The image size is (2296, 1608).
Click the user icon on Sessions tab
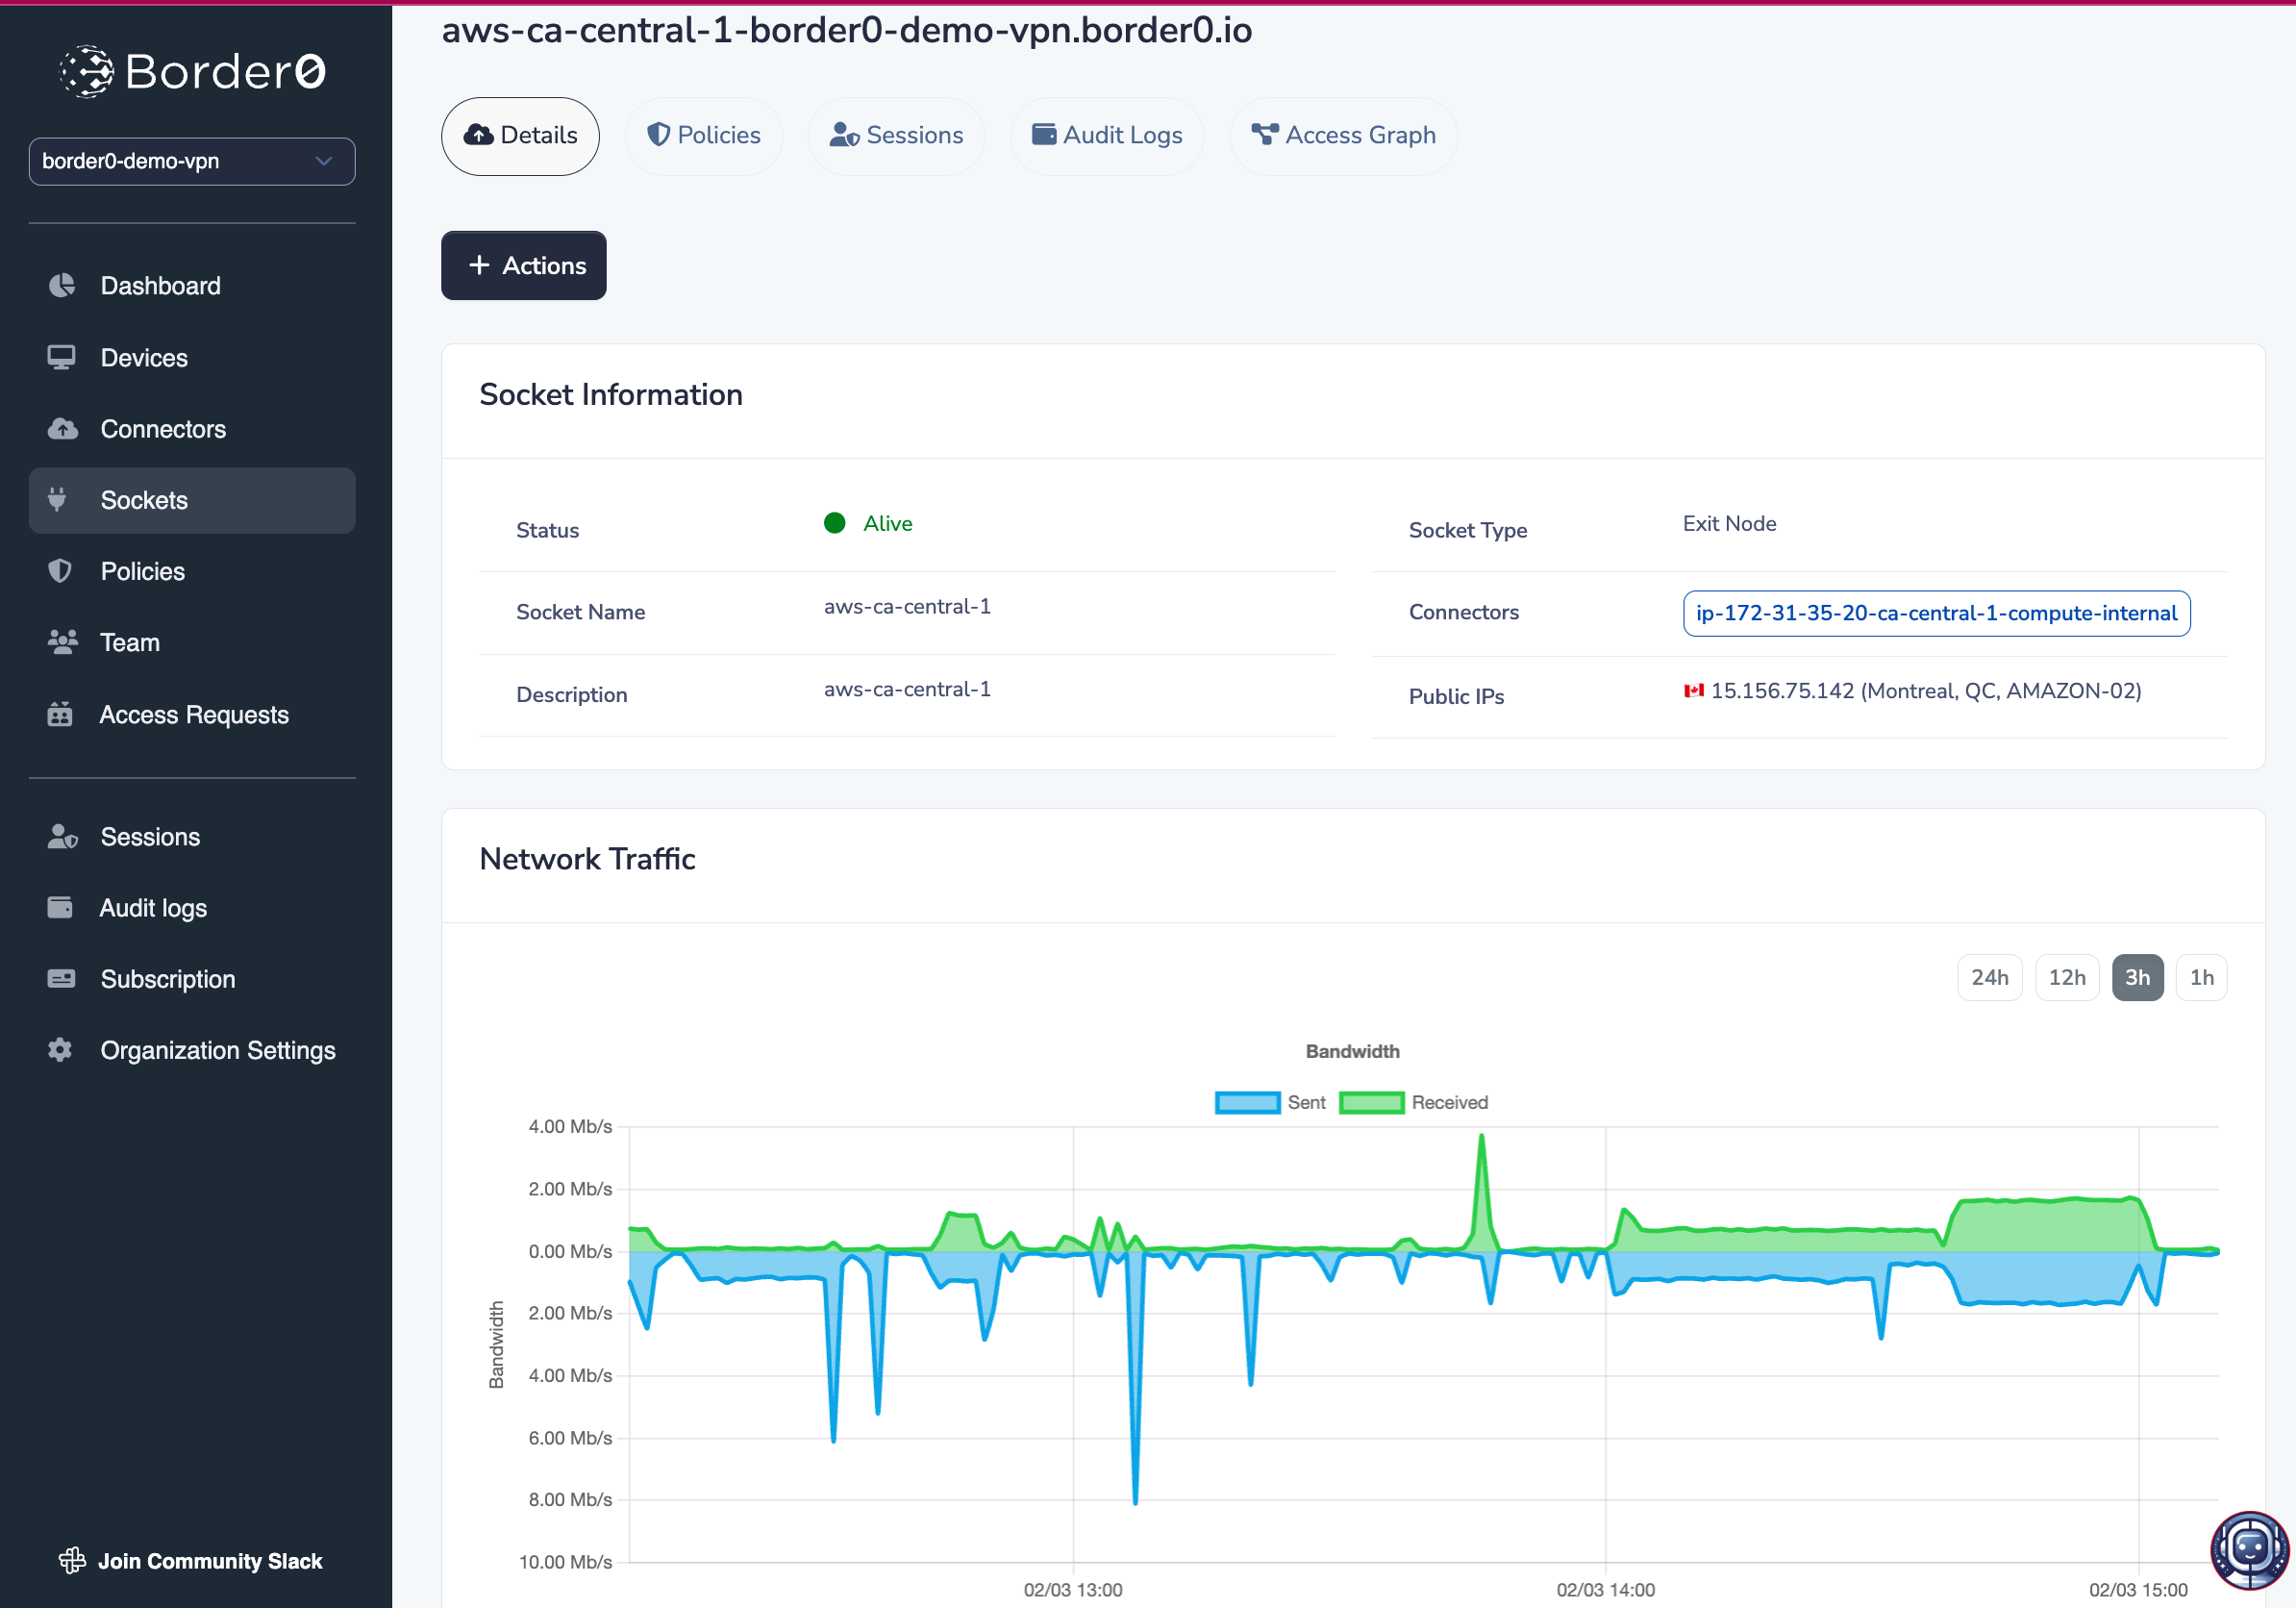[x=844, y=135]
